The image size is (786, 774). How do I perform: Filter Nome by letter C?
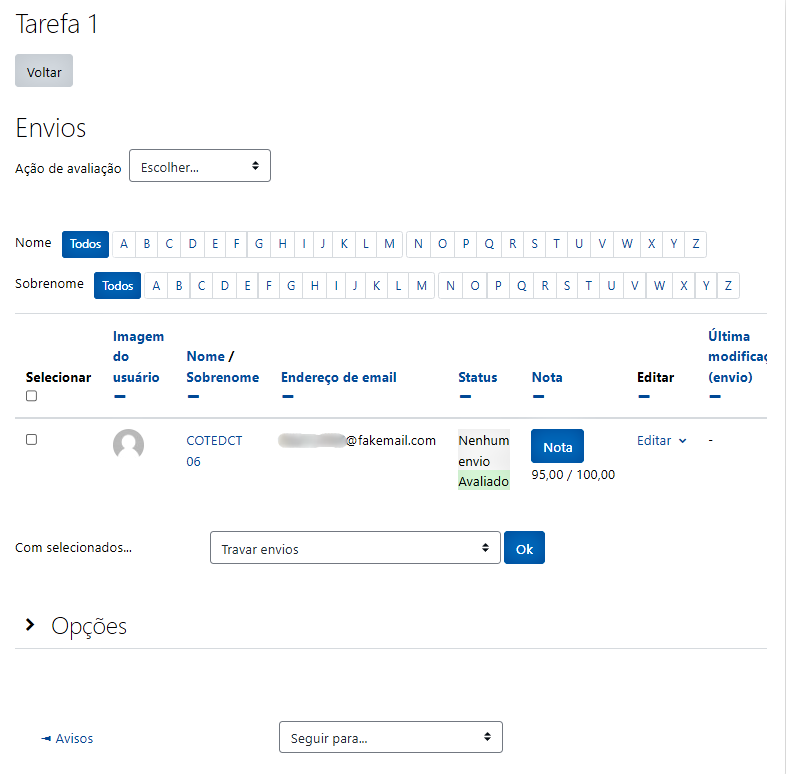coord(169,244)
